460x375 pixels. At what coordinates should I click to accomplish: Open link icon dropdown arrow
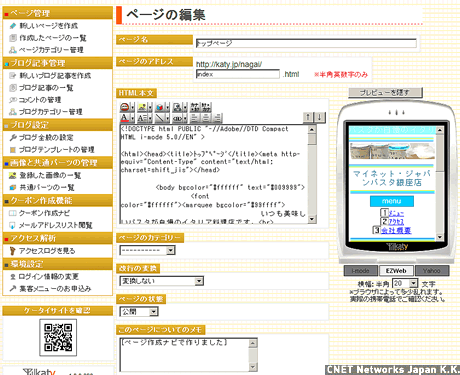click(185, 107)
